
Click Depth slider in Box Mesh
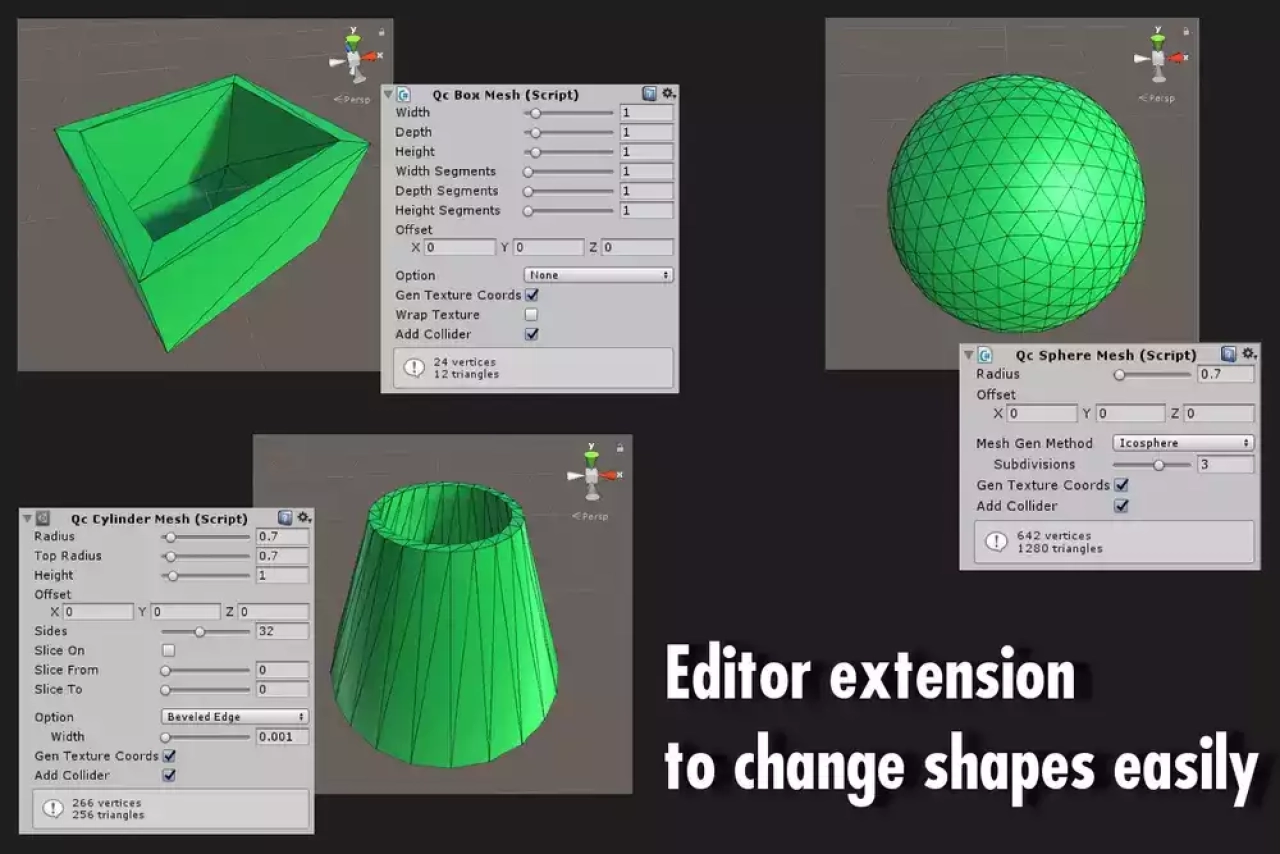pos(570,132)
